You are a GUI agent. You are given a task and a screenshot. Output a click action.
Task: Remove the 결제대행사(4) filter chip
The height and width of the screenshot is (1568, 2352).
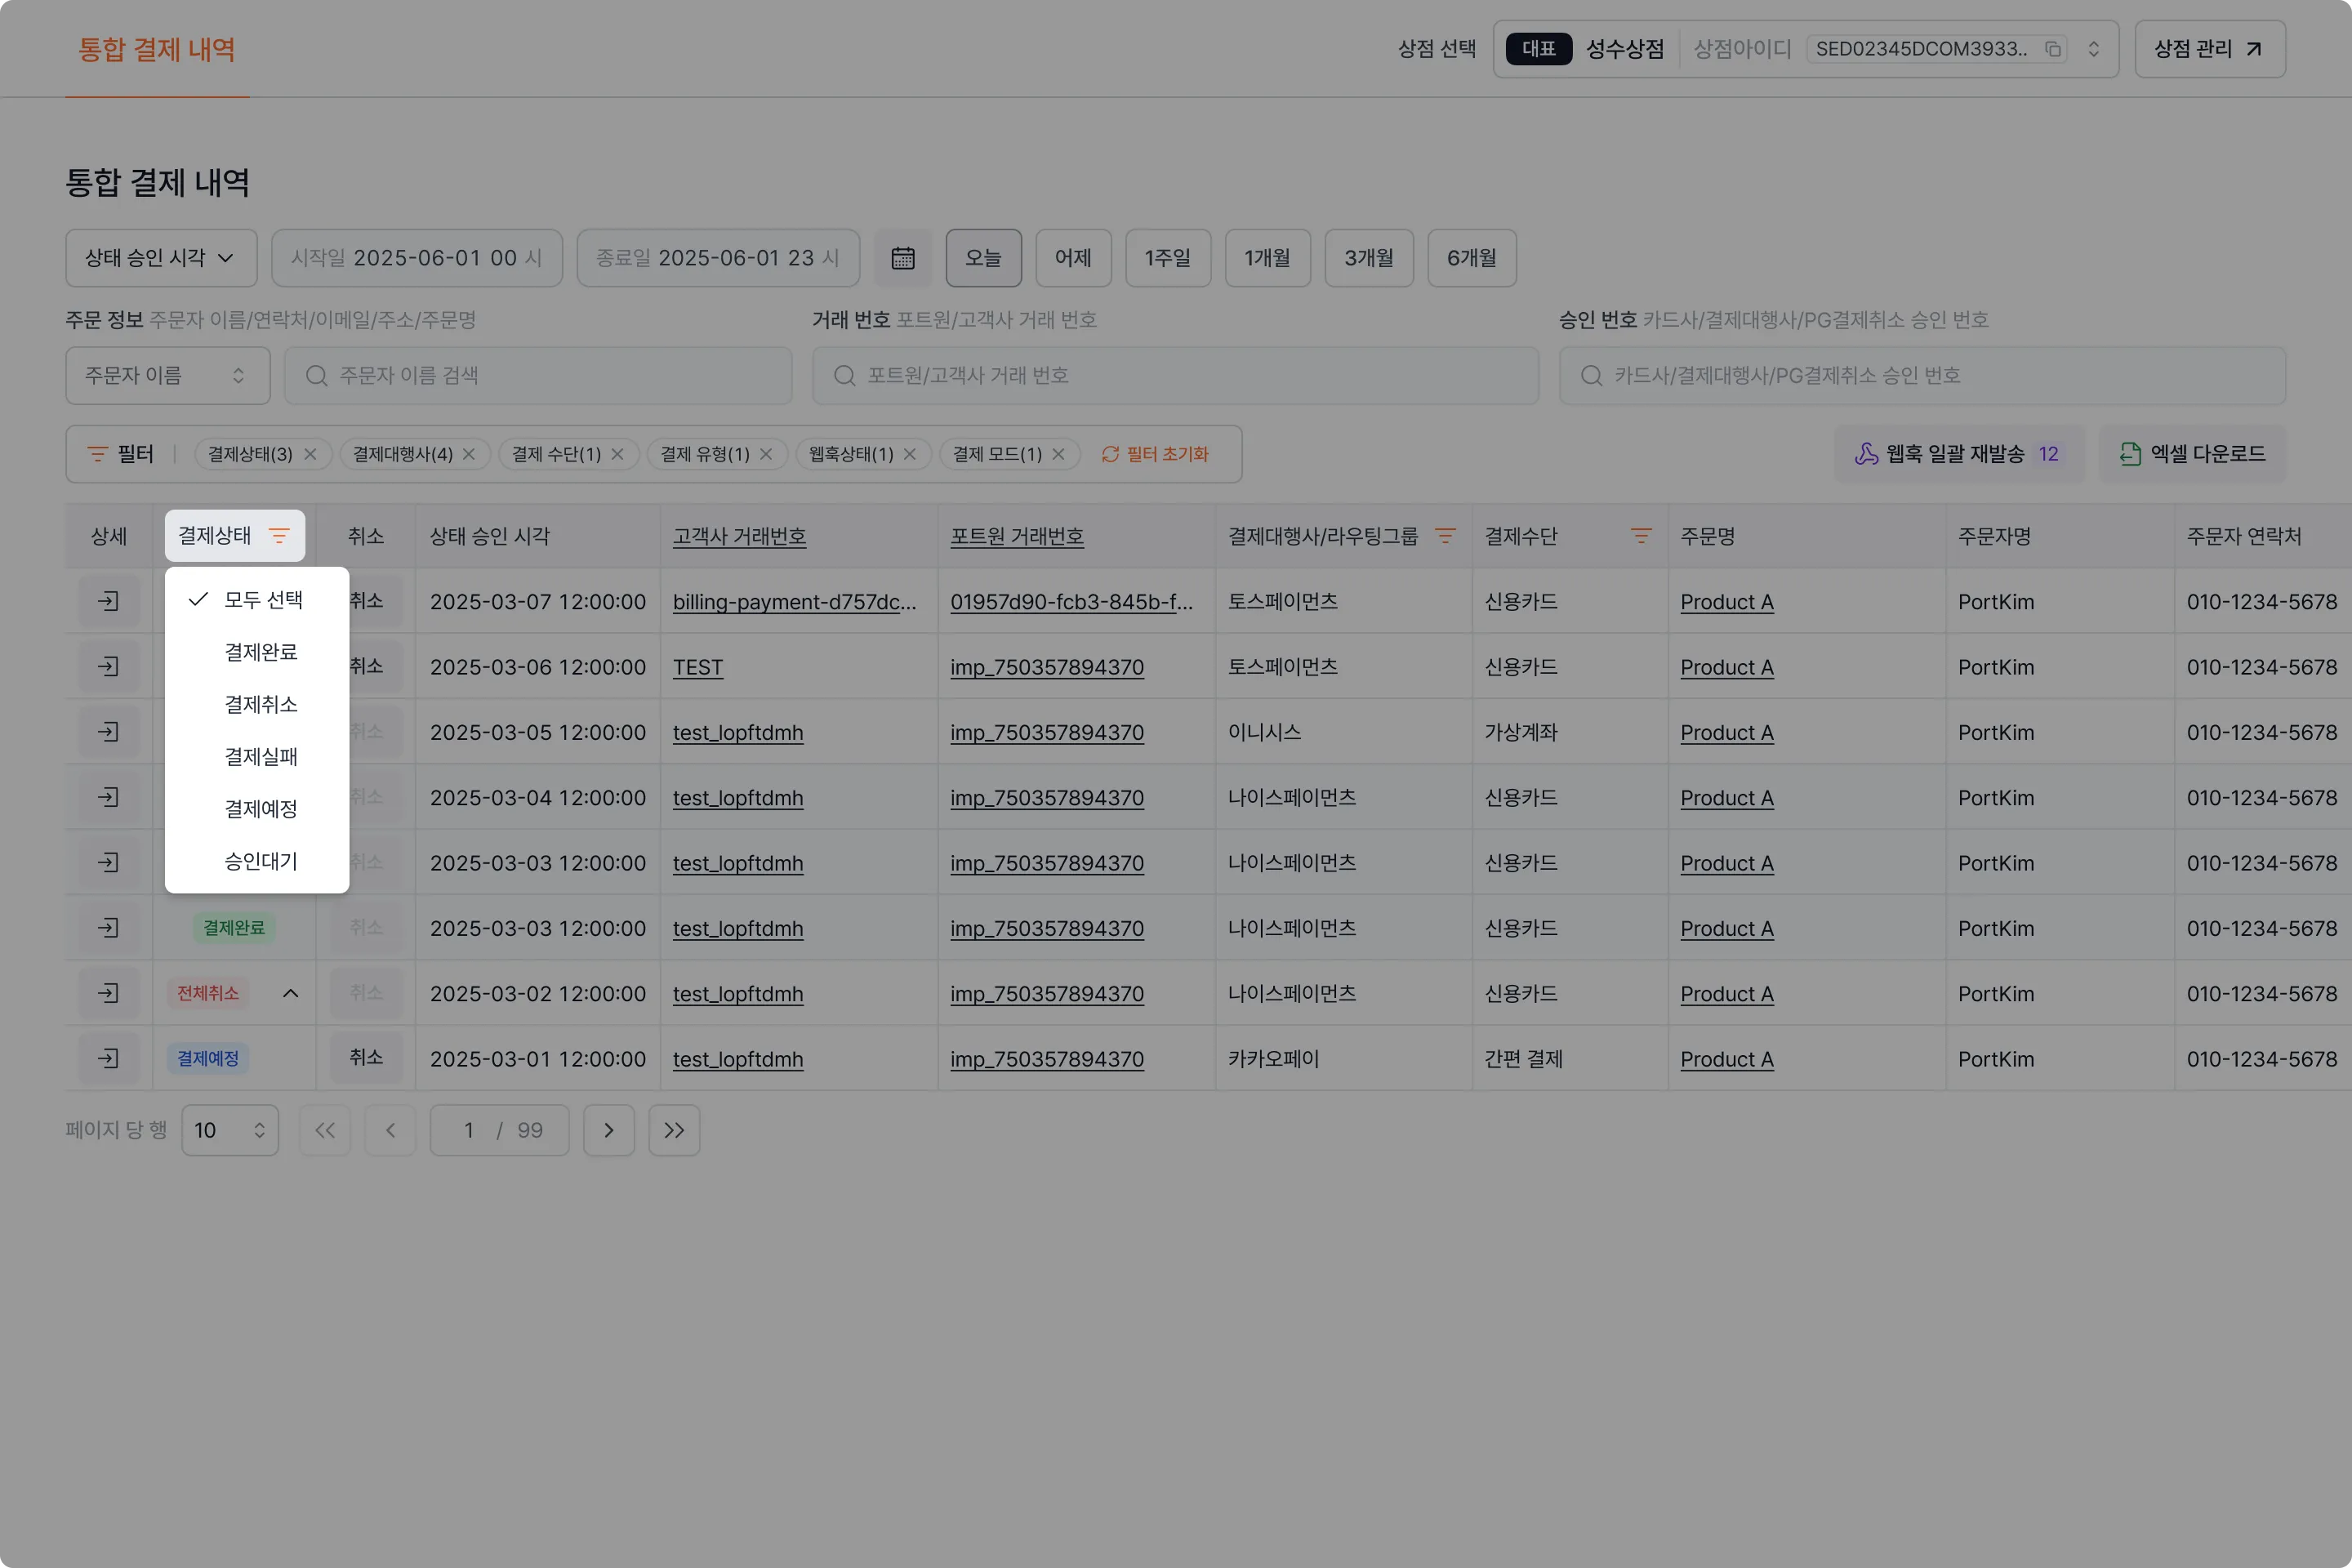(469, 454)
